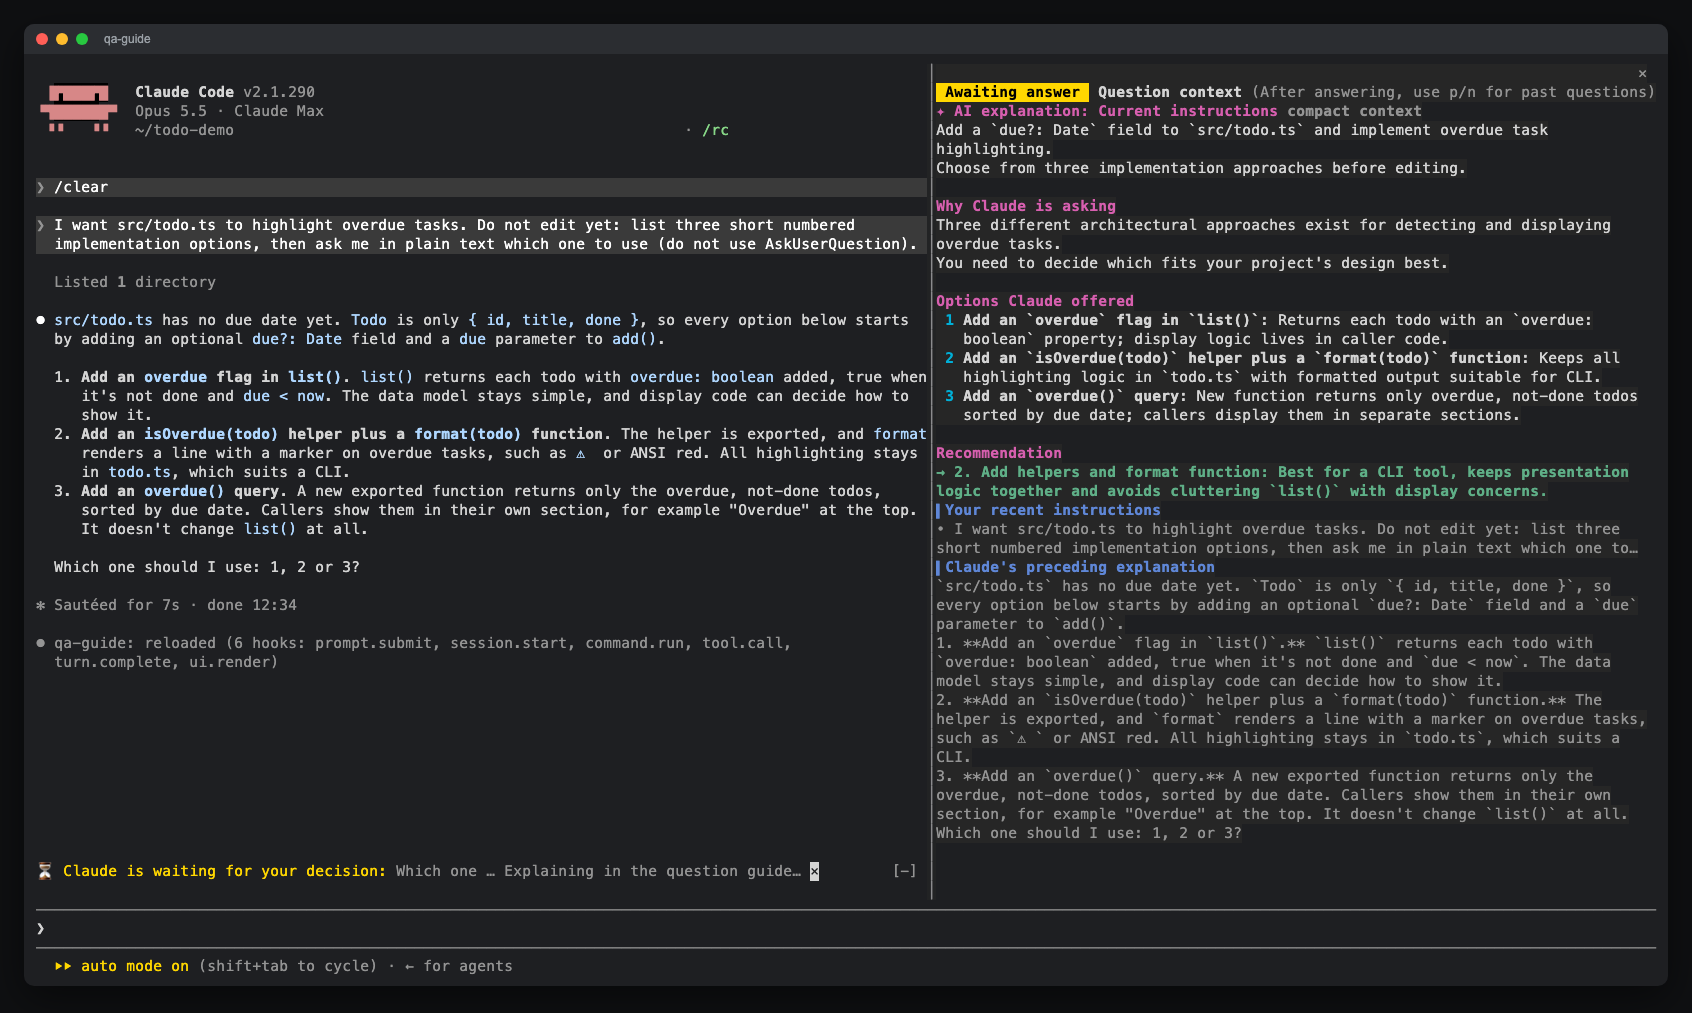Click the Options Claude offered heading
The height and width of the screenshot is (1013, 1692).
click(1035, 301)
